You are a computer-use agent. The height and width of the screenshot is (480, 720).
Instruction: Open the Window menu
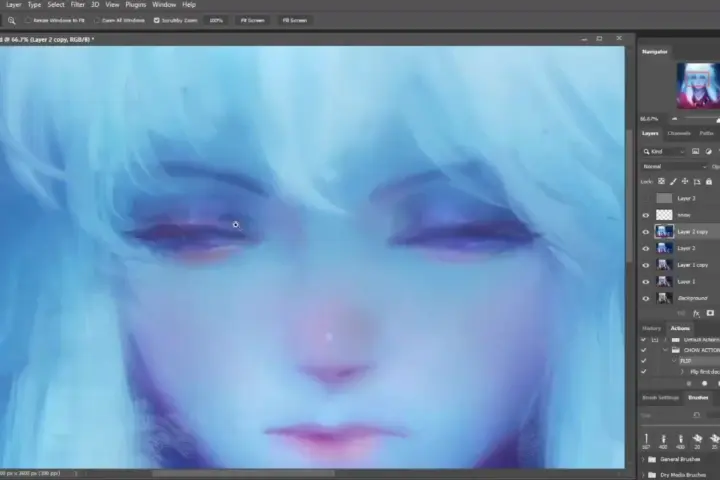tap(164, 5)
